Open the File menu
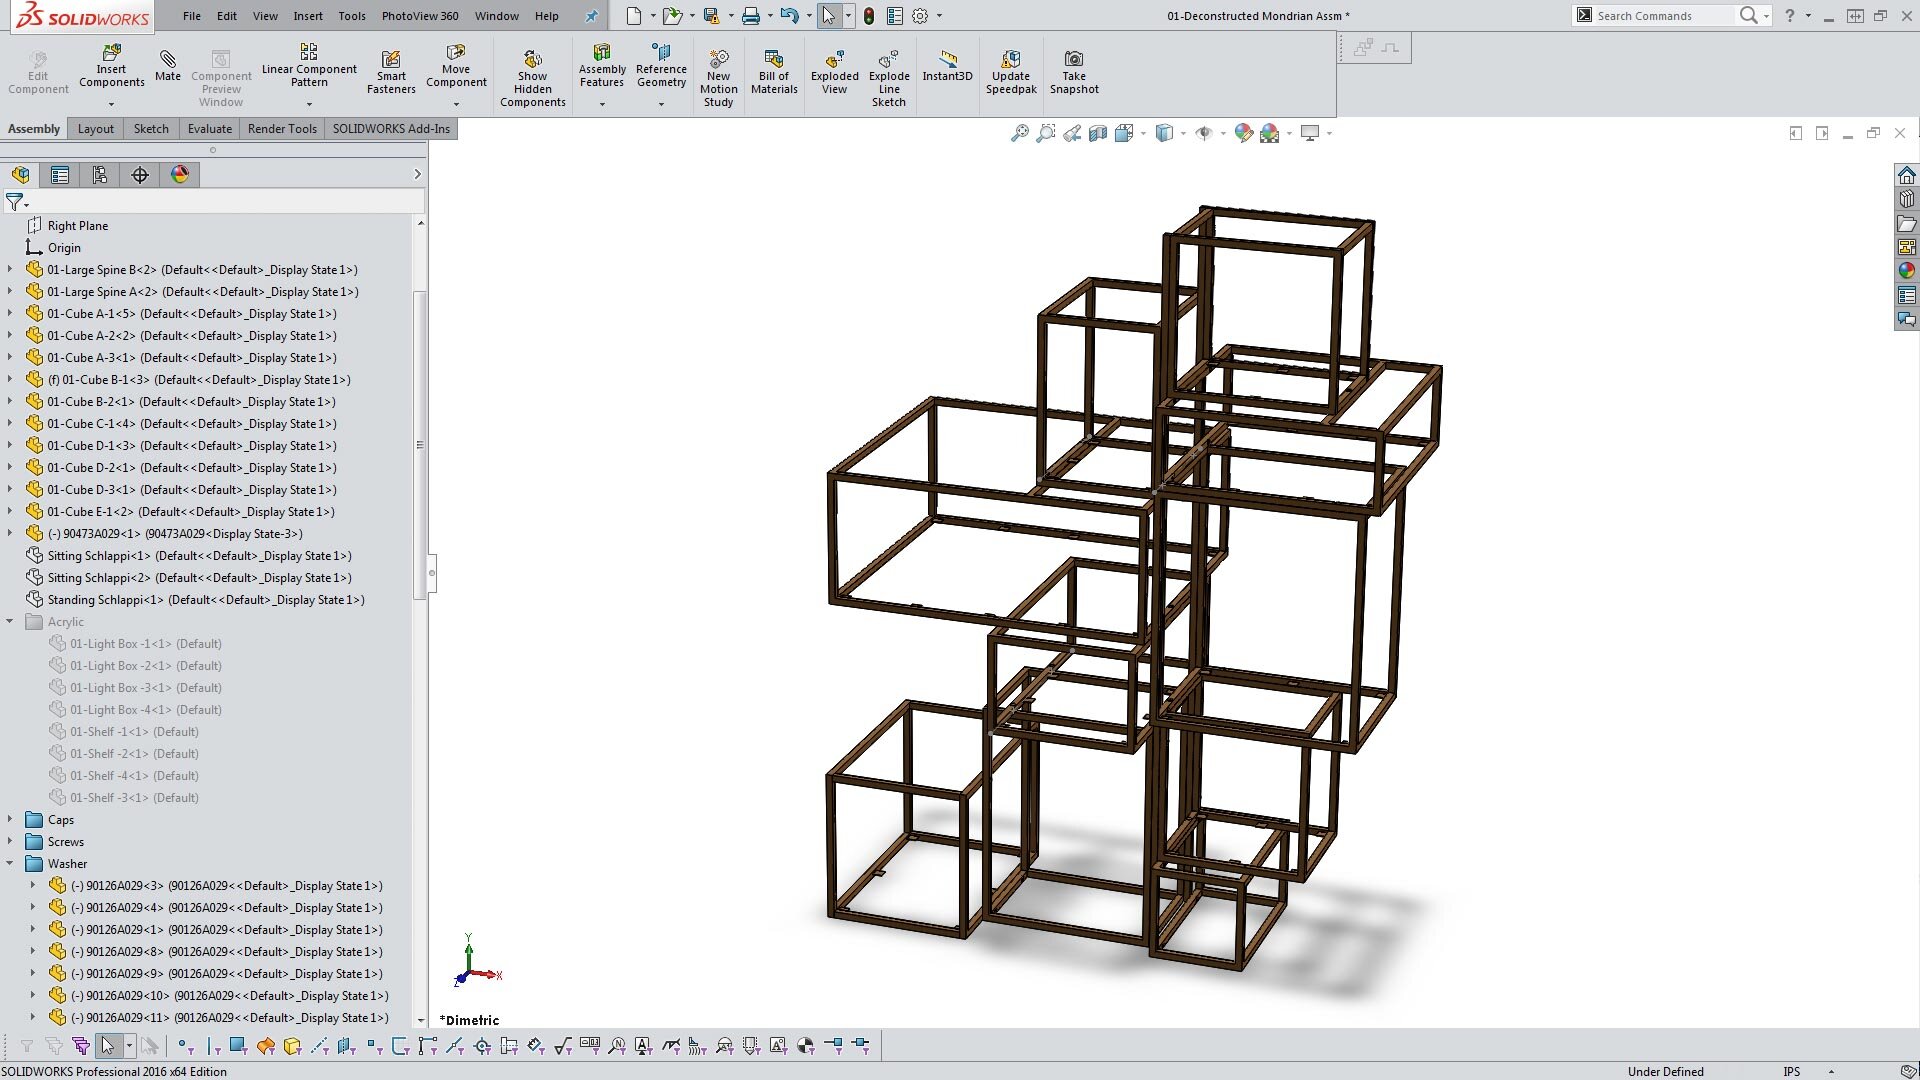The height and width of the screenshot is (1080, 1920). click(192, 16)
